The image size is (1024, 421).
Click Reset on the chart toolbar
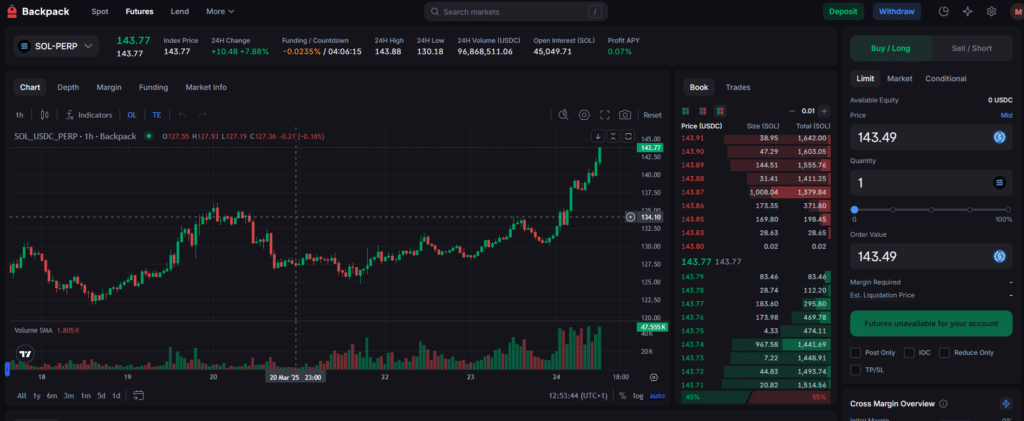click(652, 115)
